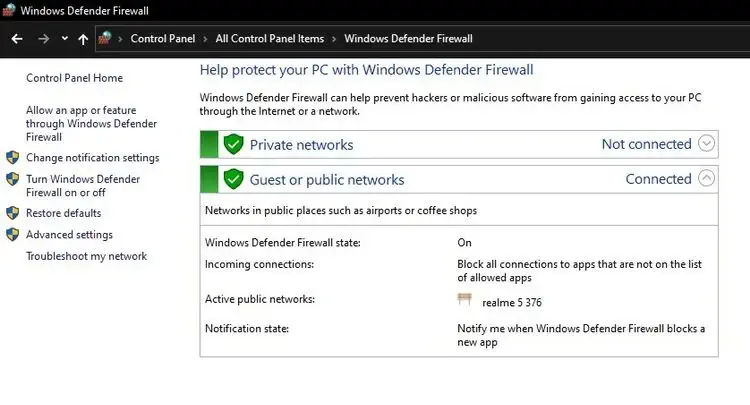Select All Control Panel Items breadcrumb
The height and width of the screenshot is (405, 750).
(x=270, y=39)
